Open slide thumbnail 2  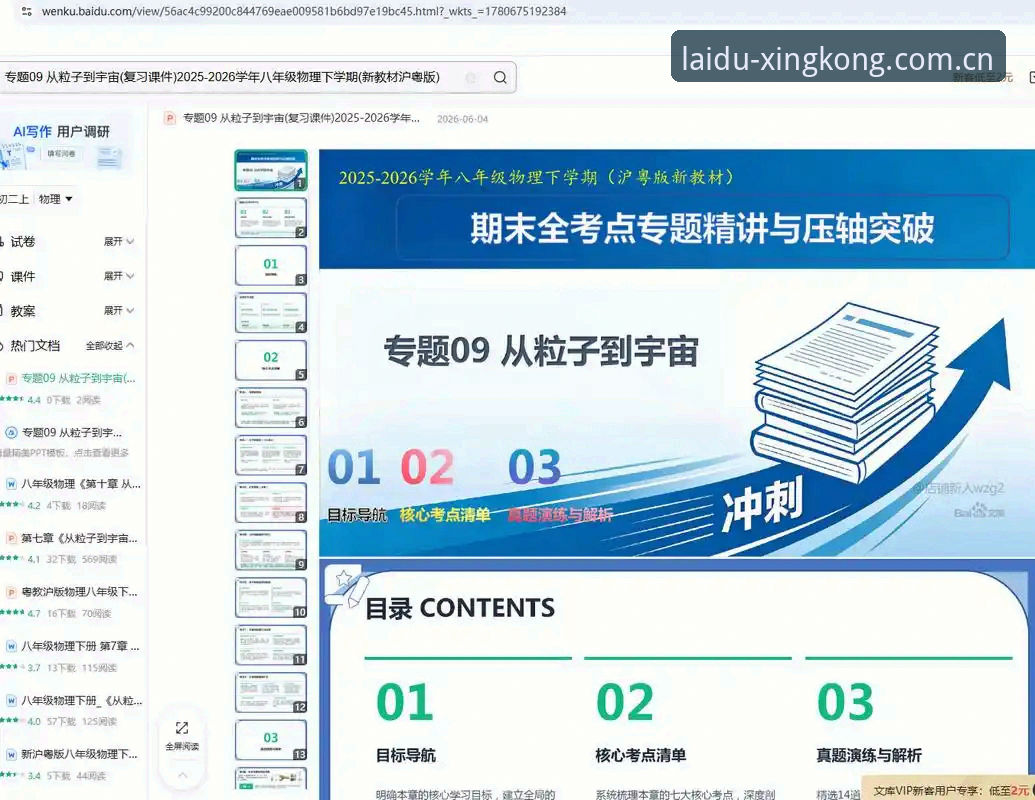271,218
